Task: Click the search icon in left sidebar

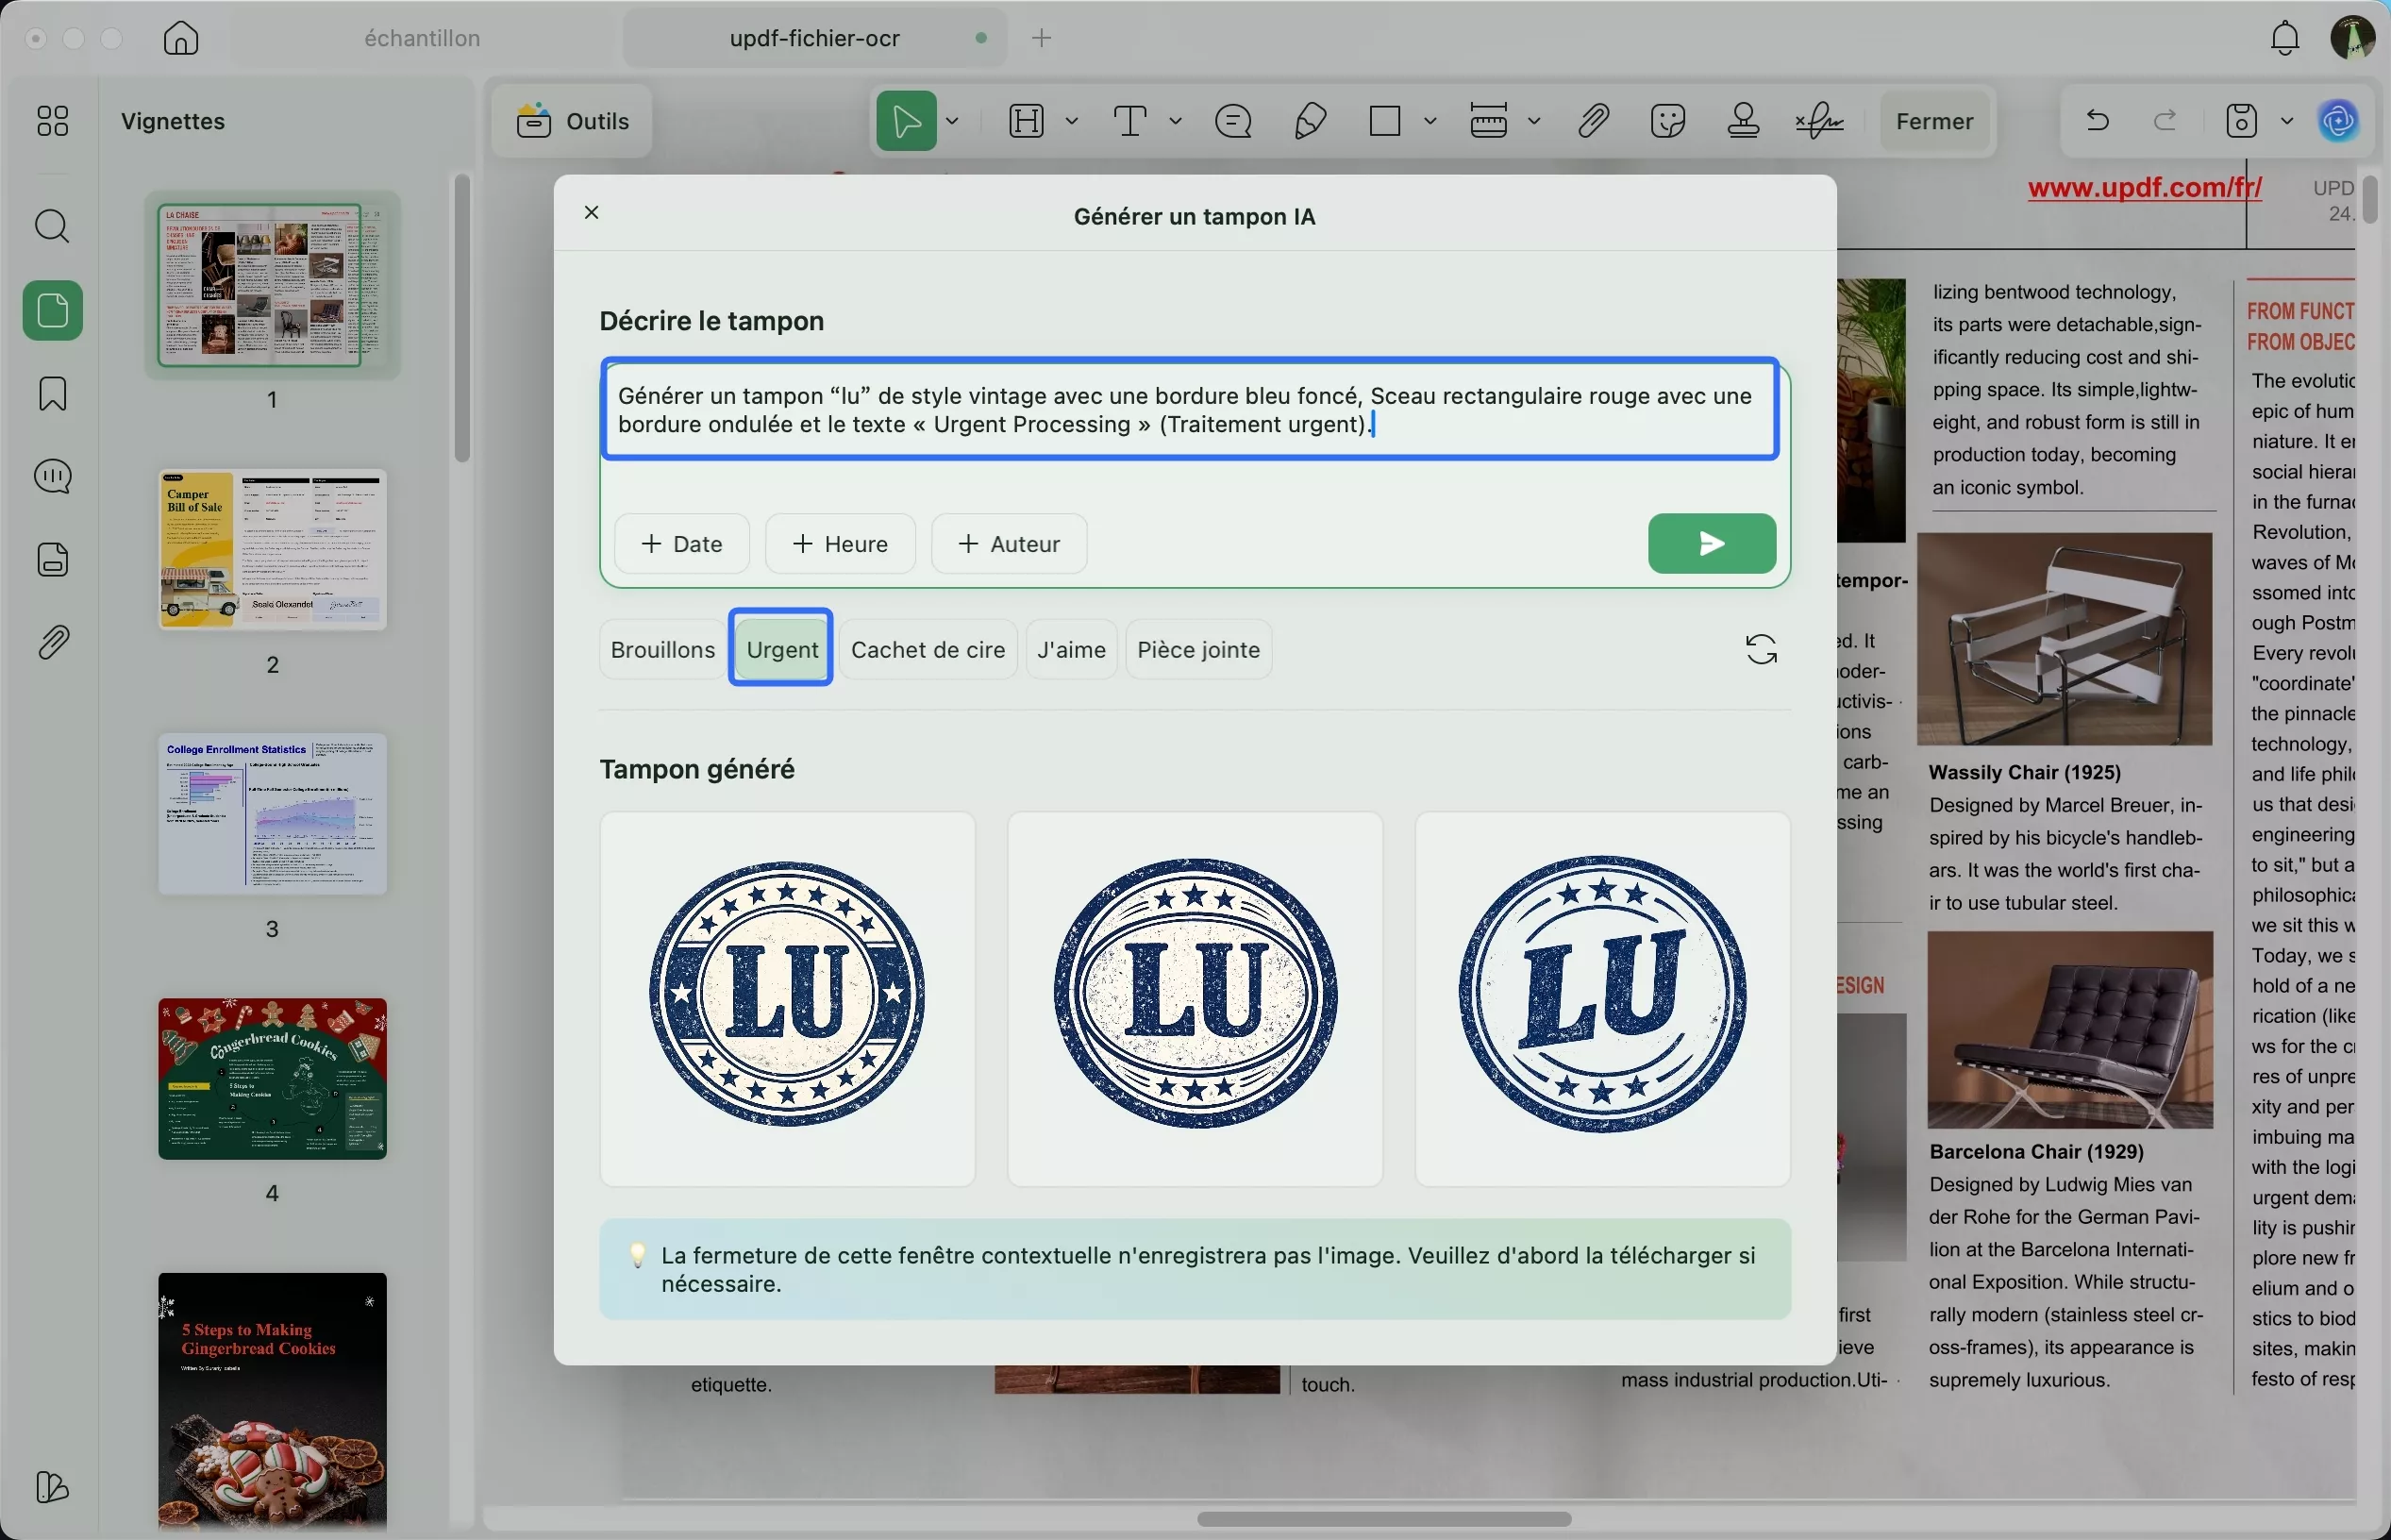Action: (x=52, y=226)
